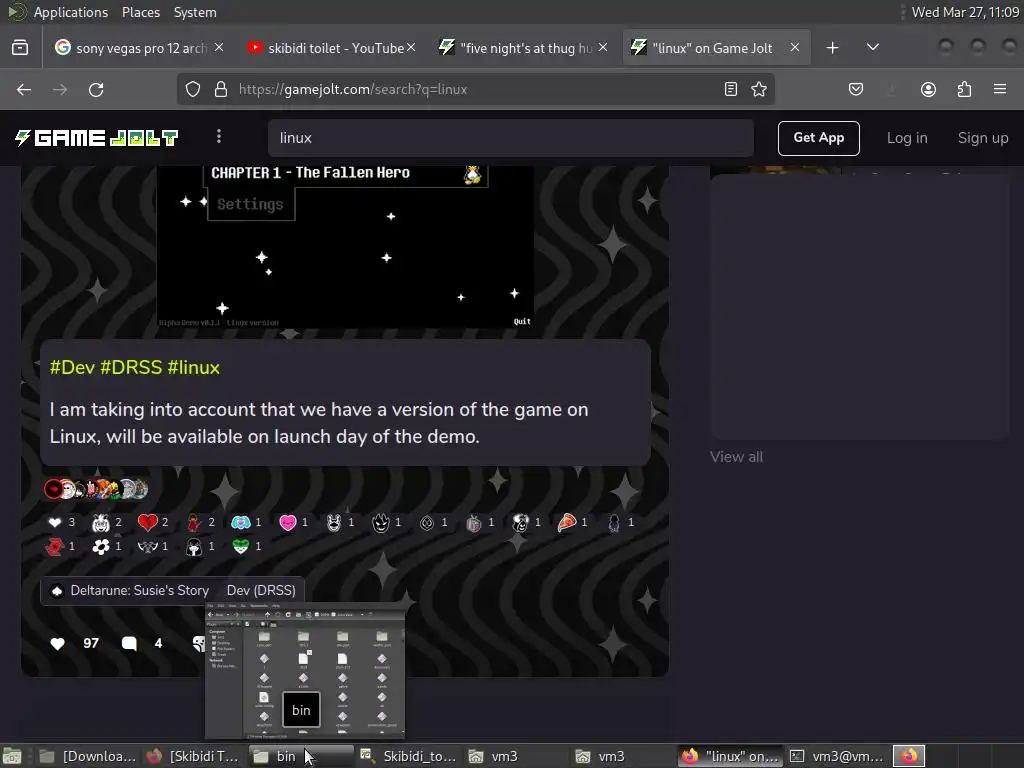This screenshot has width=1024, height=768.
Task: Click the #DRSS hashtag
Action: pos(131,367)
